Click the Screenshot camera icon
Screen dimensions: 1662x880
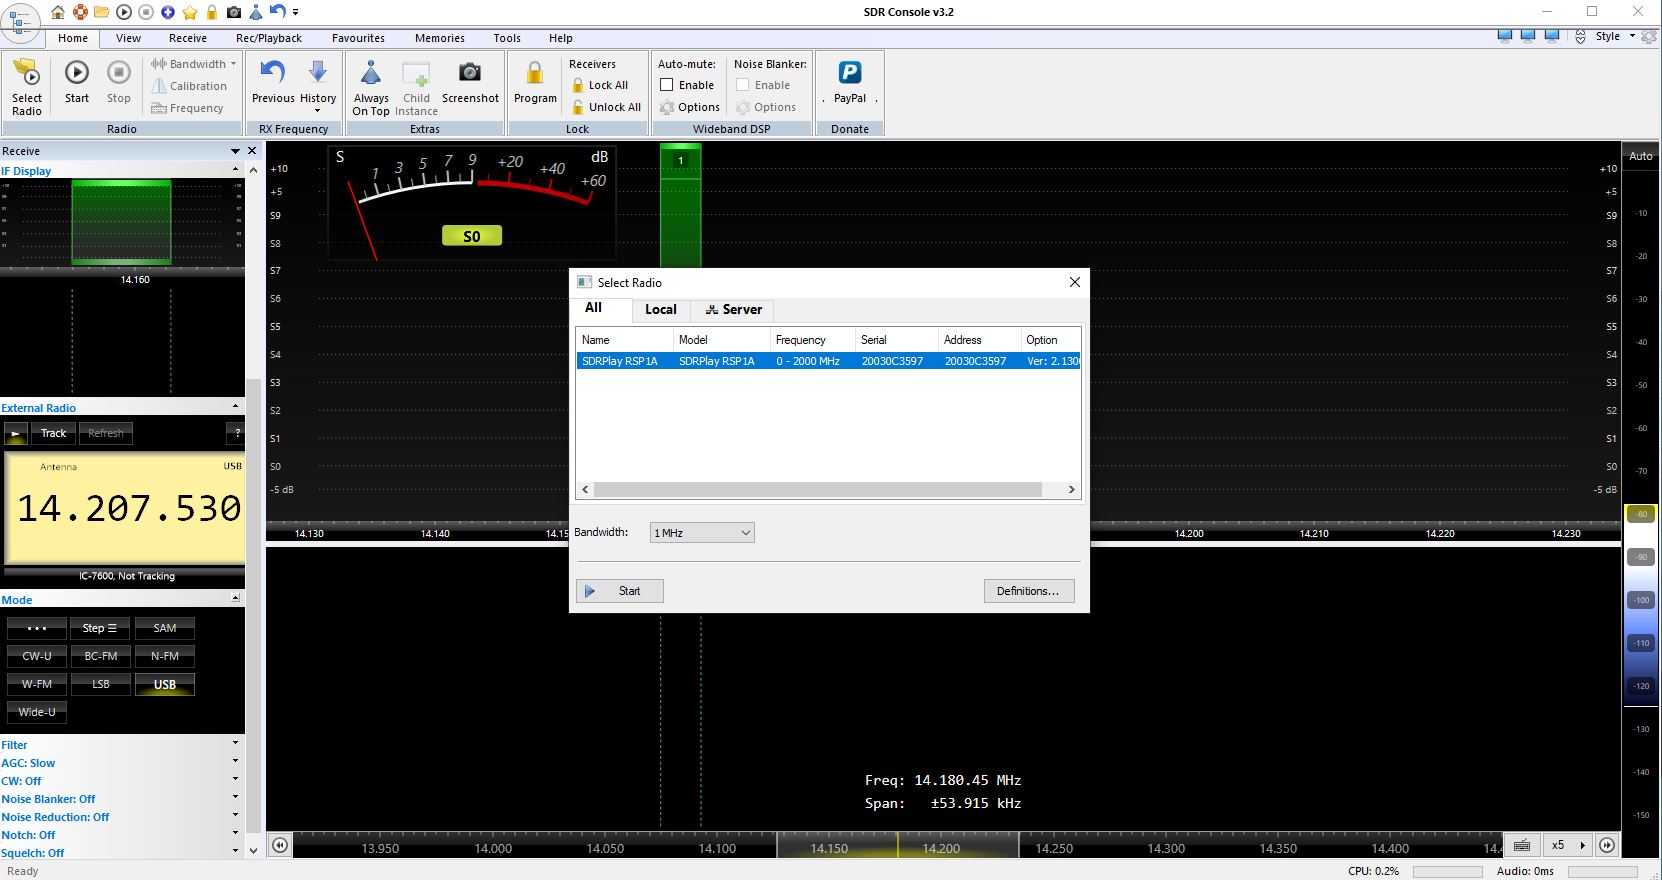(469, 74)
